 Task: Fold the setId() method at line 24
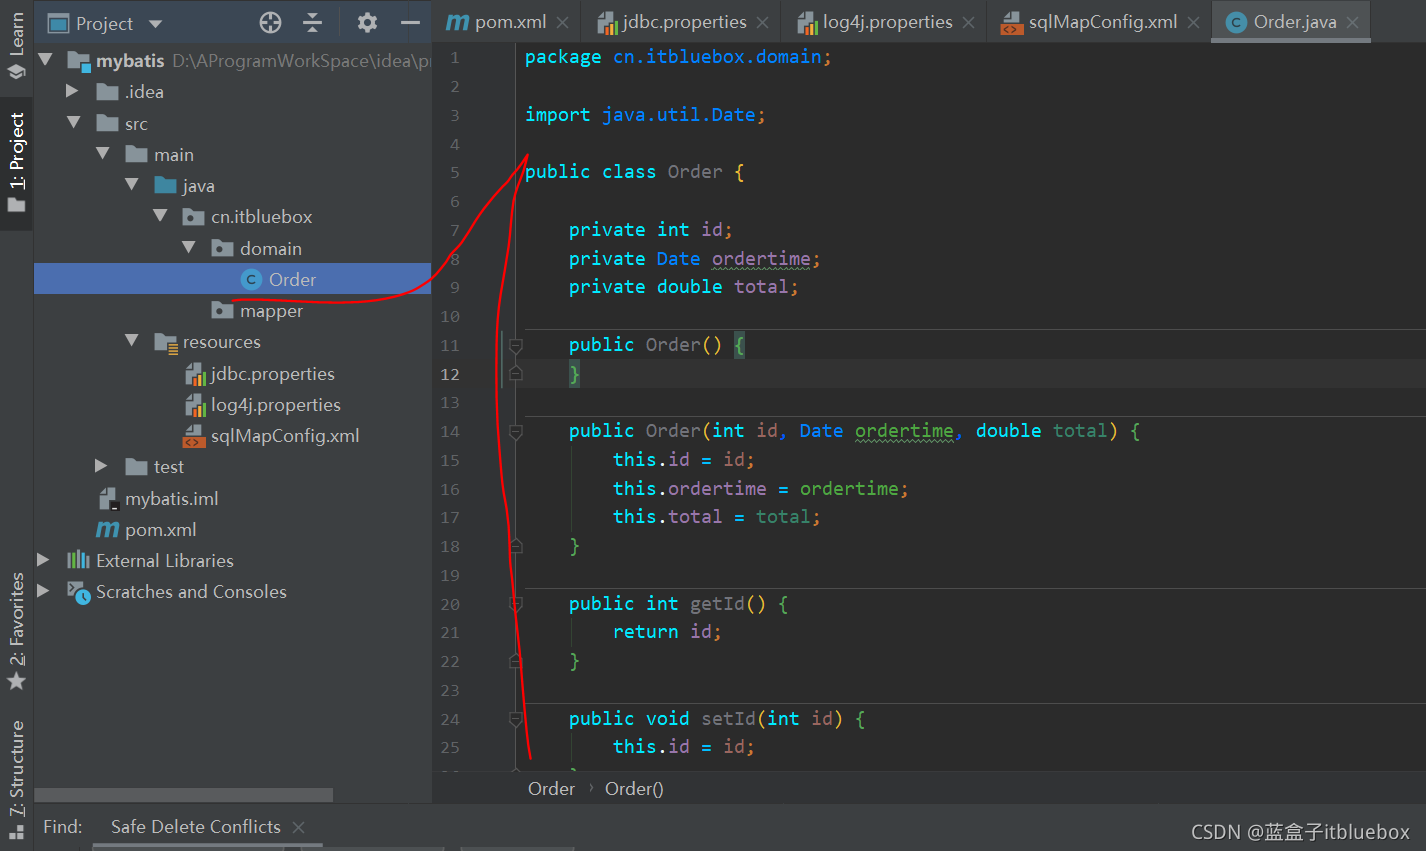click(515, 719)
